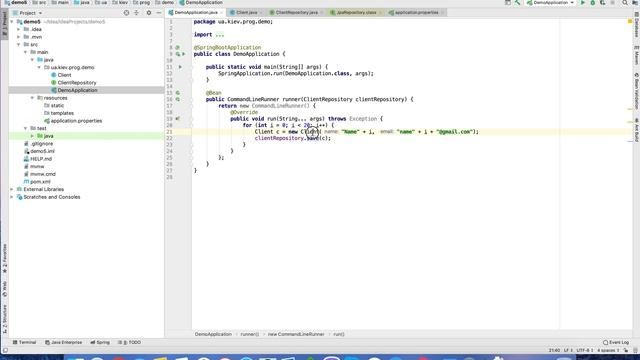
Task: Click yellow inspection indicator at editor top right
Action: tap(630, 21)
